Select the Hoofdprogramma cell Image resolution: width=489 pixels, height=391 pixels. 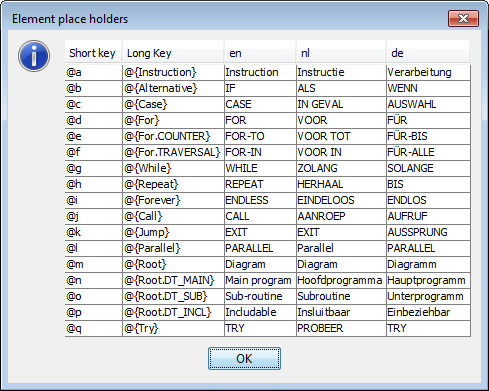pos(341,280)
